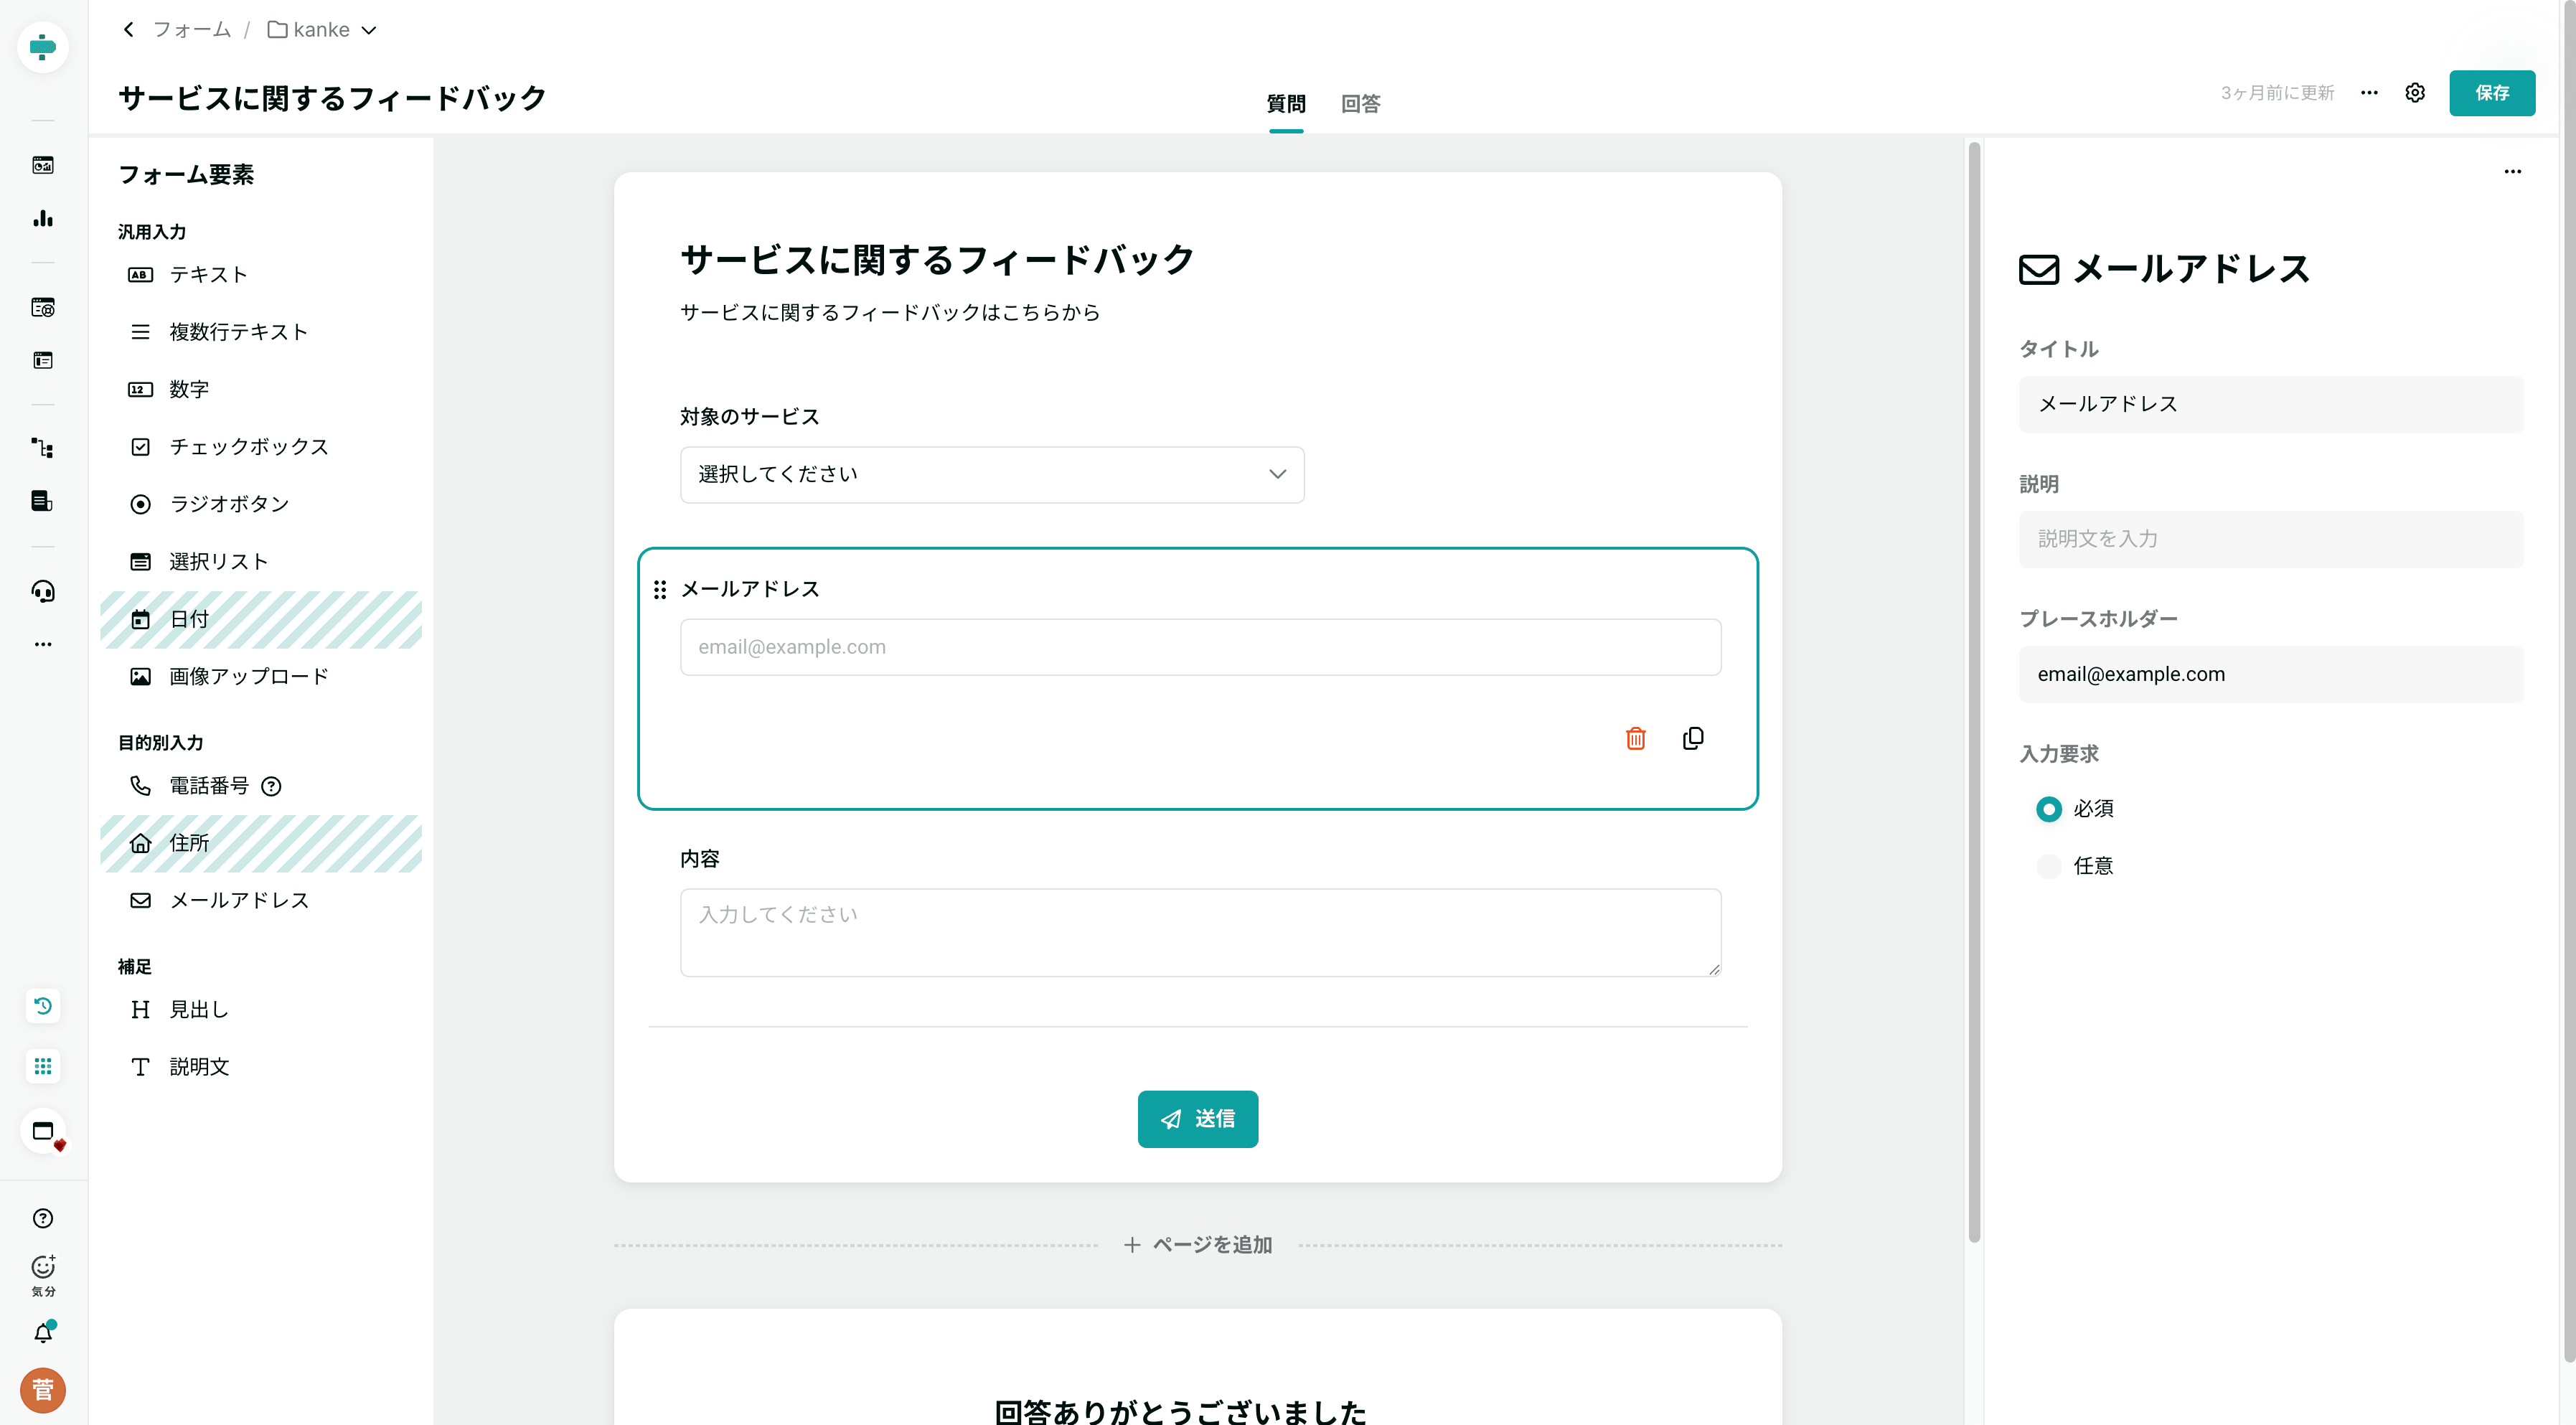Open the notifications bell
Viewport: 2576px width, 1425px height.
click(x=43, y=1333)
